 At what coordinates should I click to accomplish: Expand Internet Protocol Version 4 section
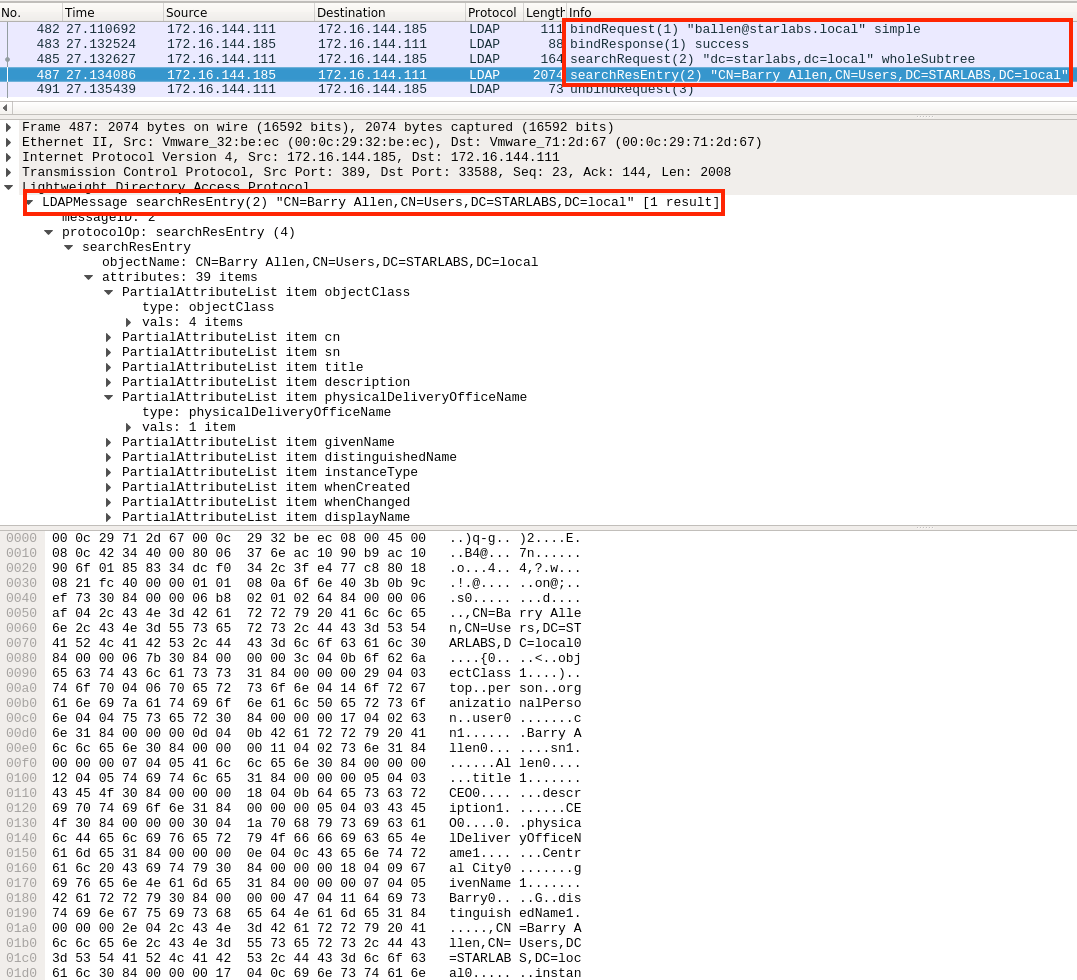(9, 158)
